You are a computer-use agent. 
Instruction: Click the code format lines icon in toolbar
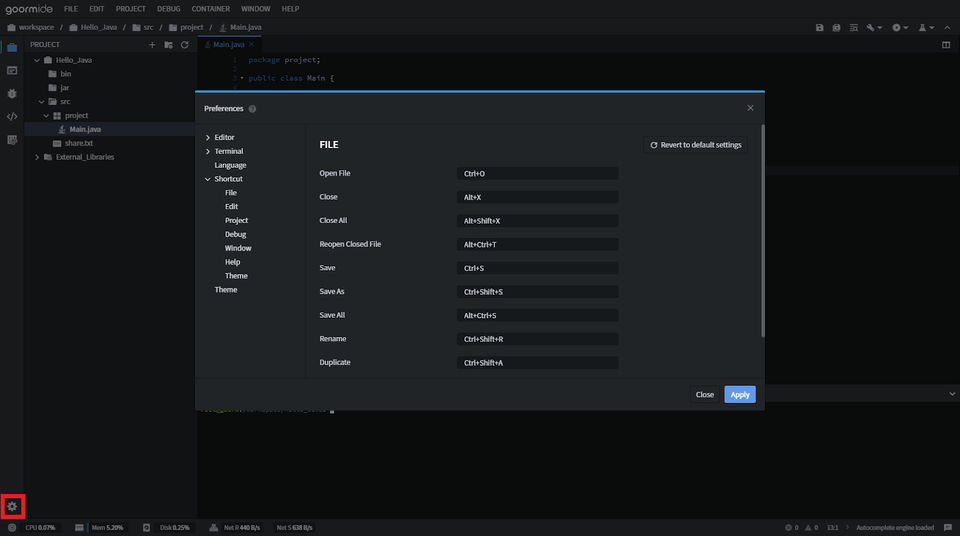point(853,28)
